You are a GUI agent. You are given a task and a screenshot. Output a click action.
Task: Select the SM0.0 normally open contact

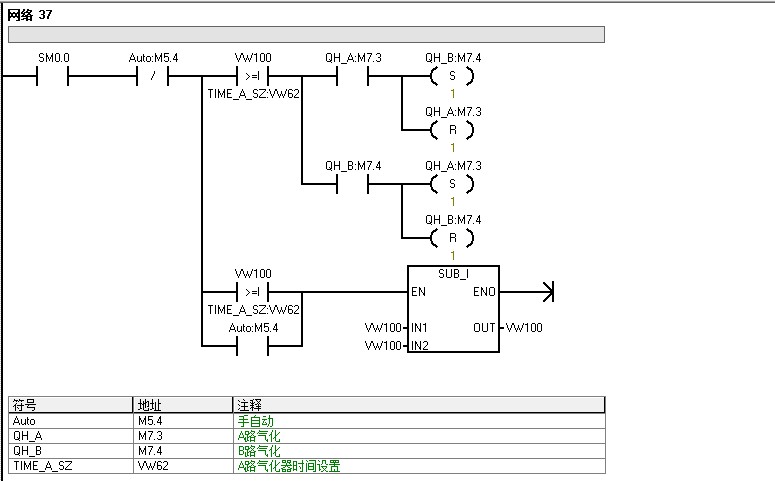click(52, 76)
